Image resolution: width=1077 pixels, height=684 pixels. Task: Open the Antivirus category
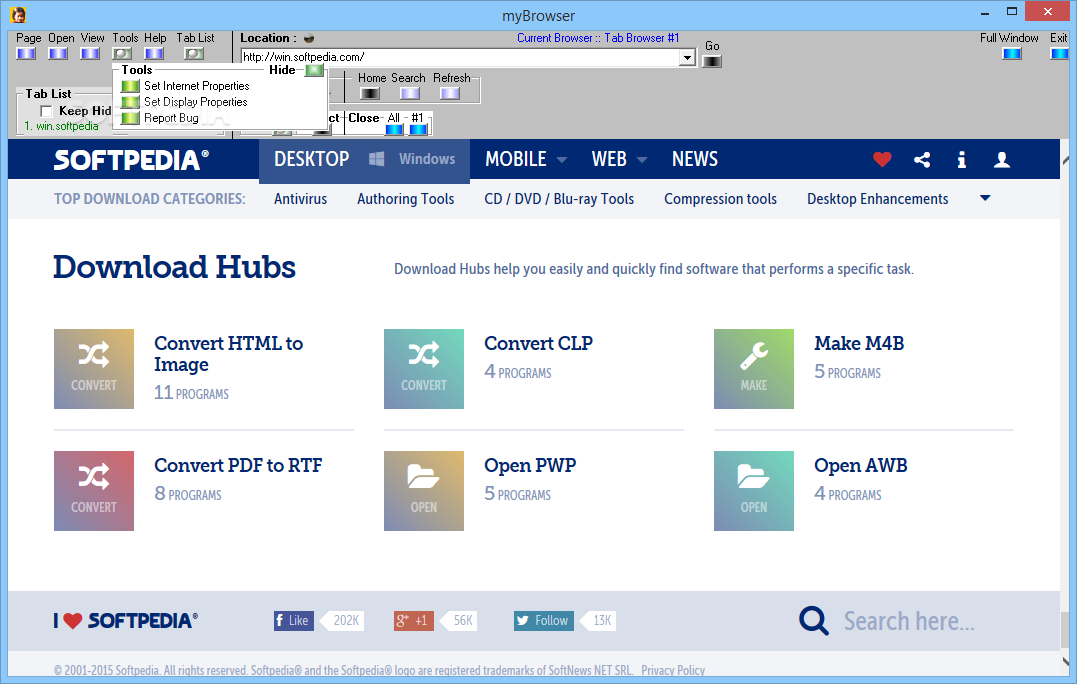click(x=300, y=199)
